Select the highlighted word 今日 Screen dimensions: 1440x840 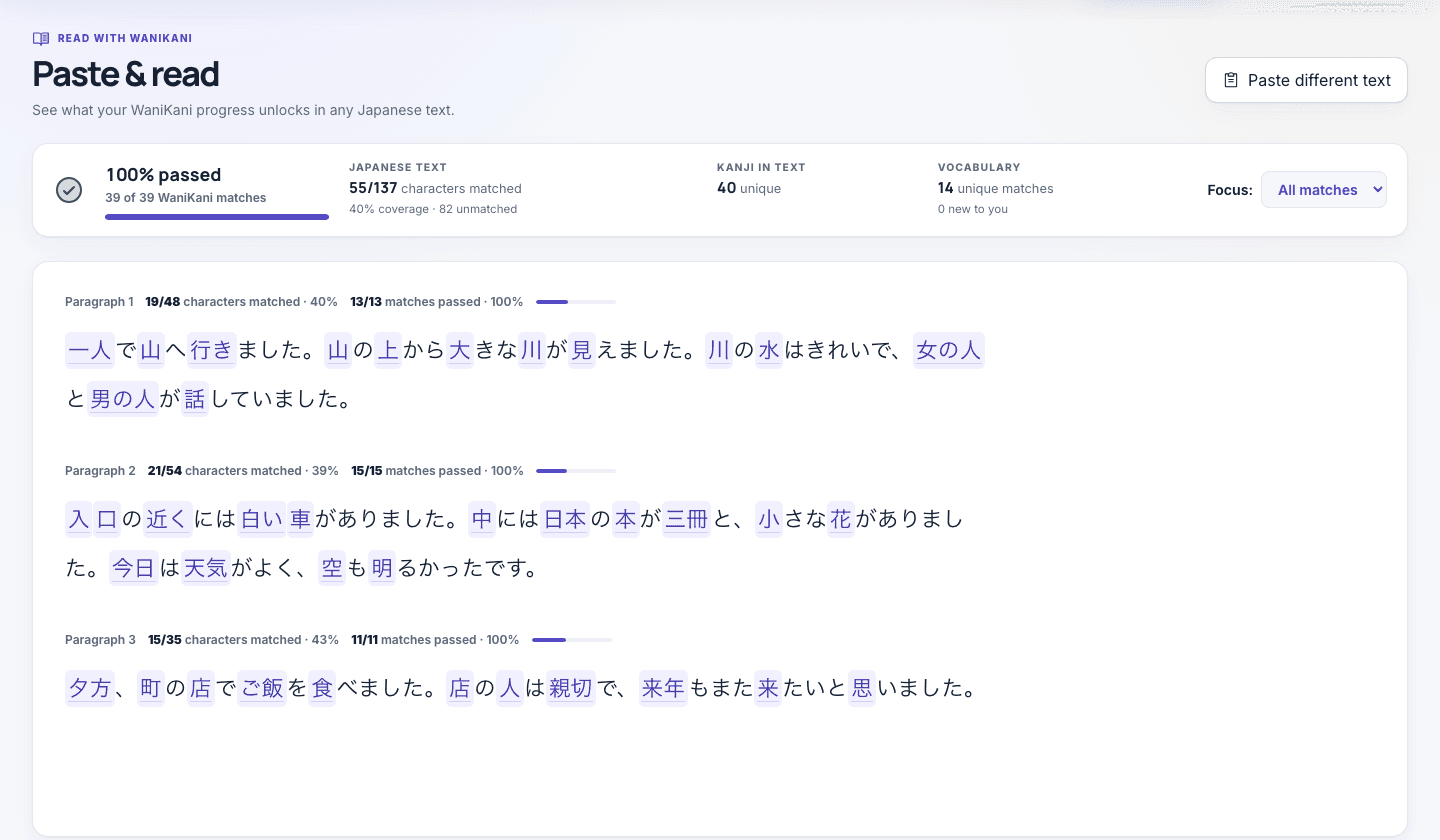coord(134,568)
